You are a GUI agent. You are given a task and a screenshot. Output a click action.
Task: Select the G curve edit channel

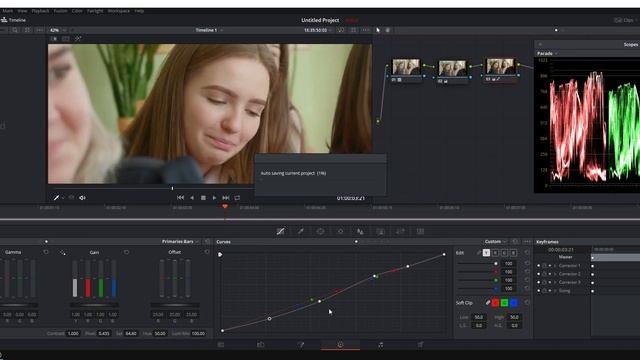point(504,253)
